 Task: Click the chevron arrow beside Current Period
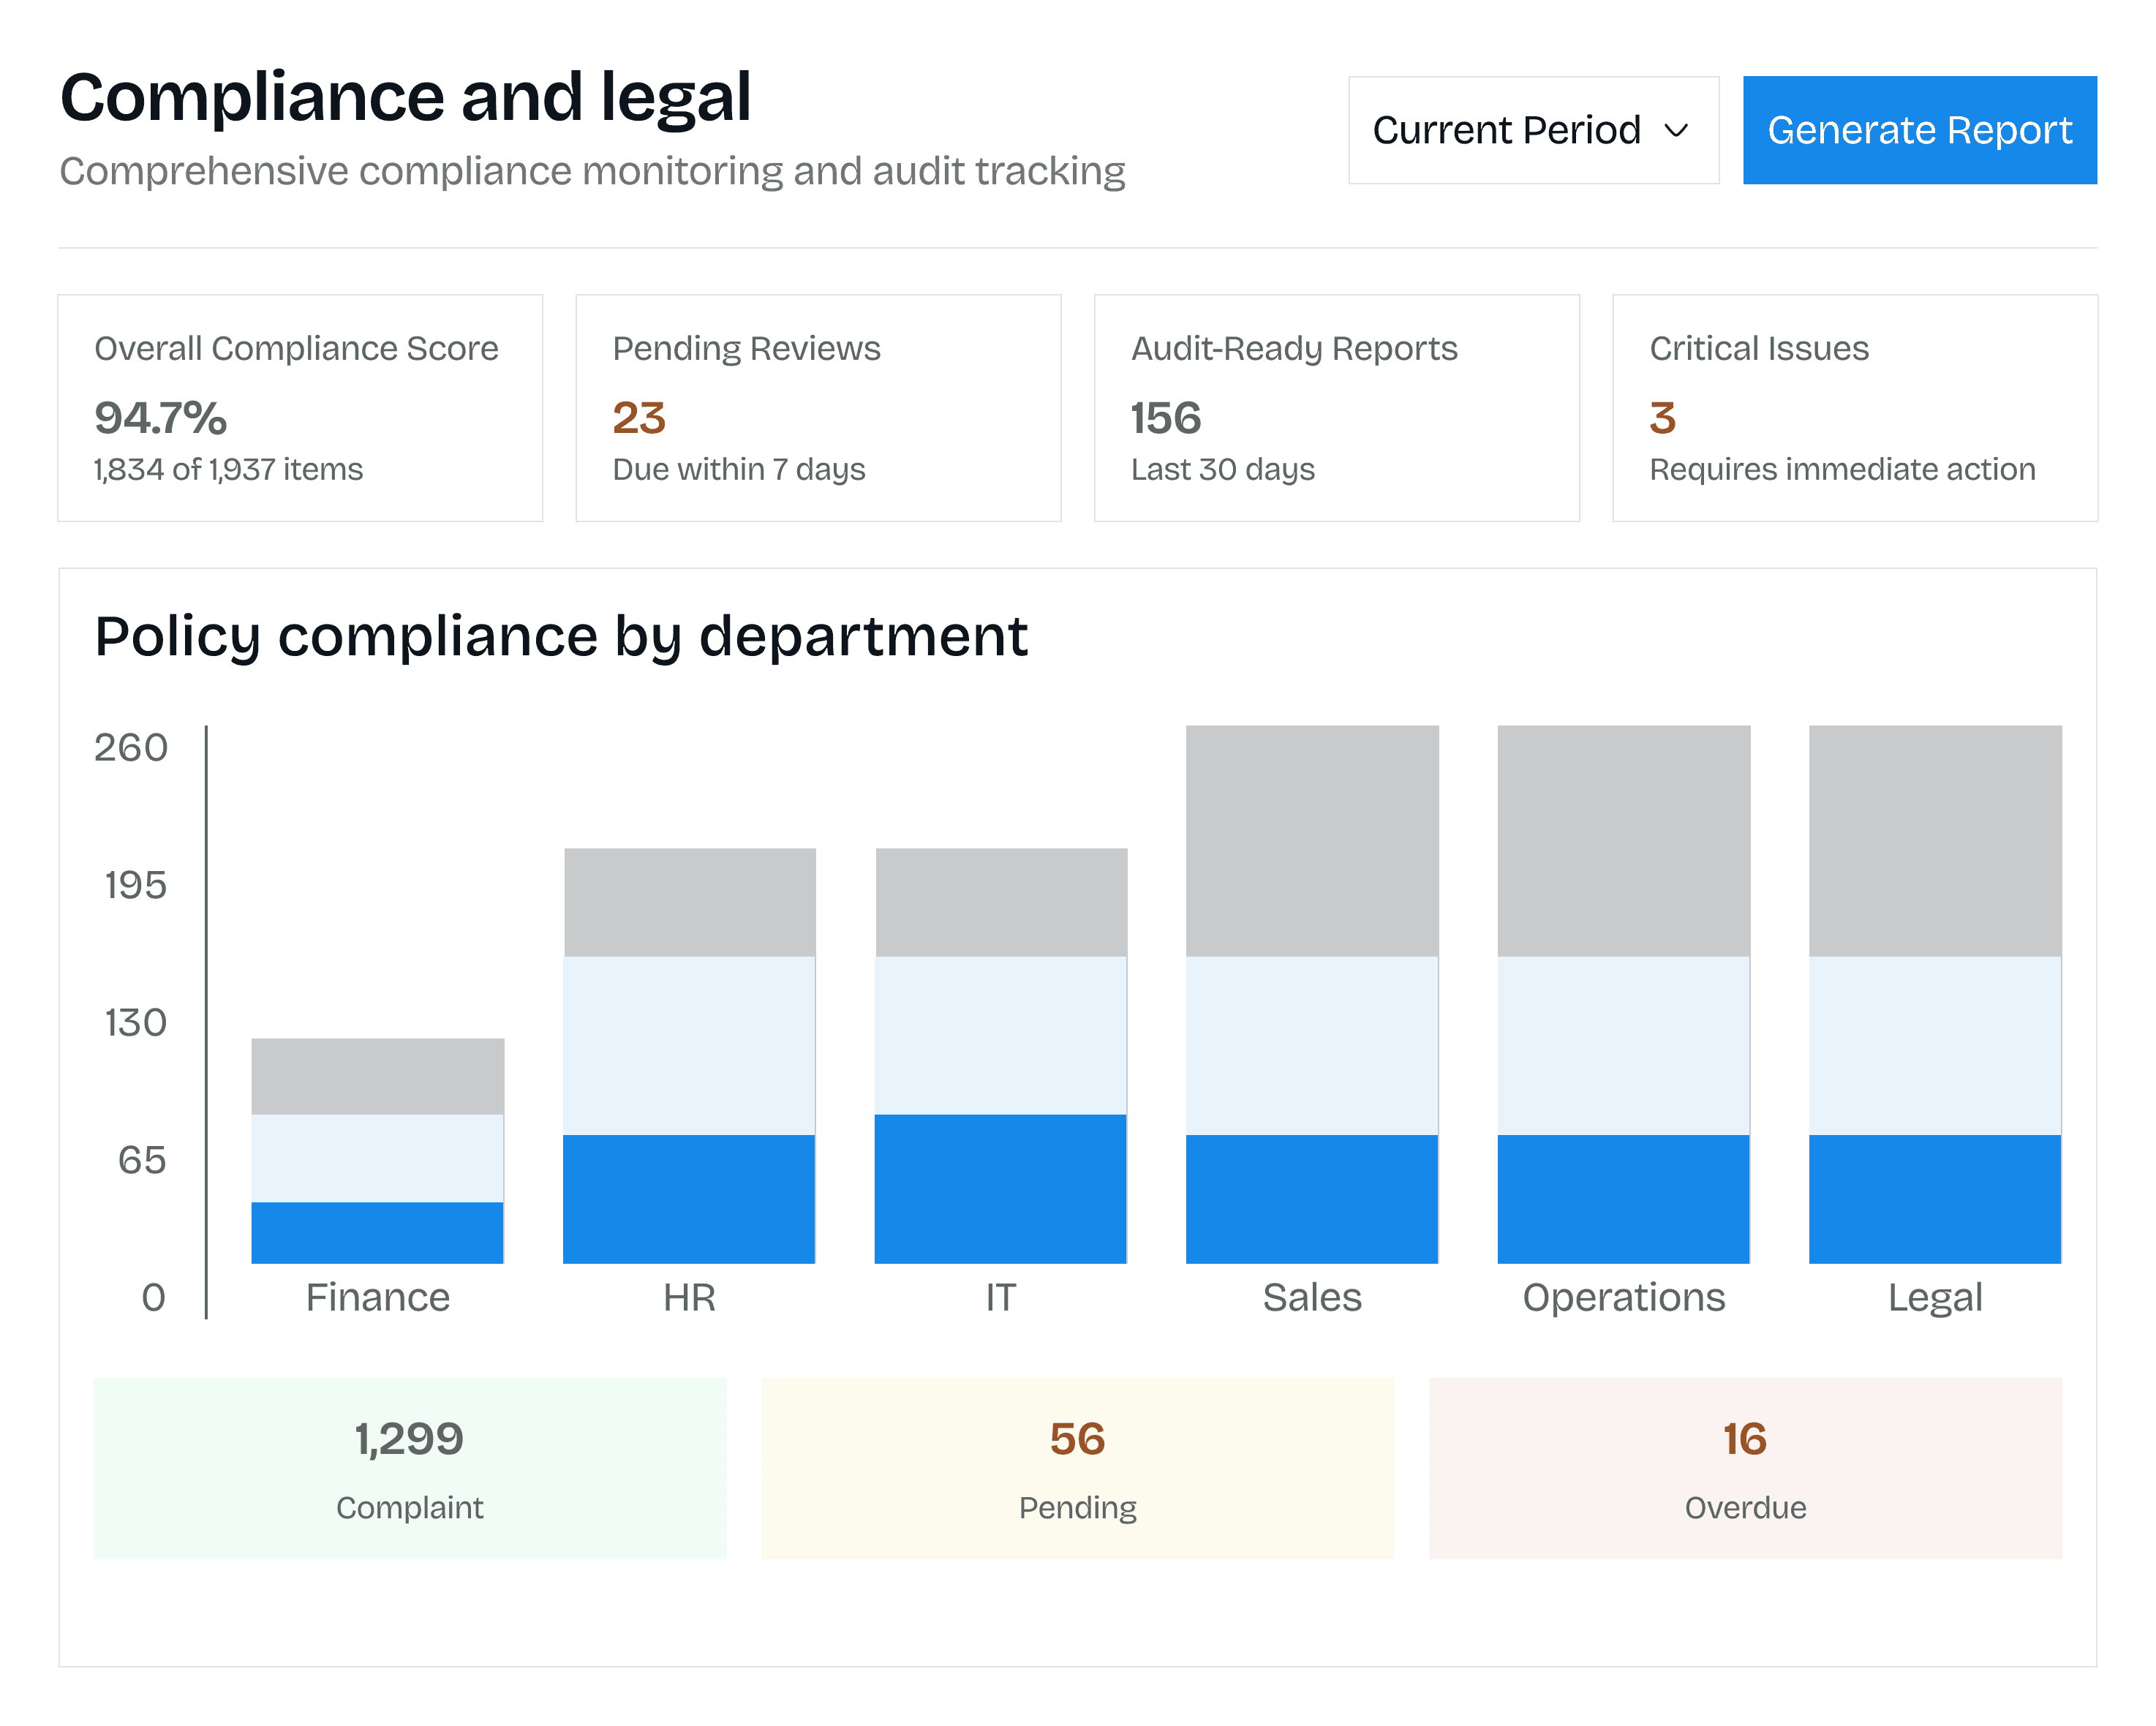pyautogui.click(x=1676, y=131)
